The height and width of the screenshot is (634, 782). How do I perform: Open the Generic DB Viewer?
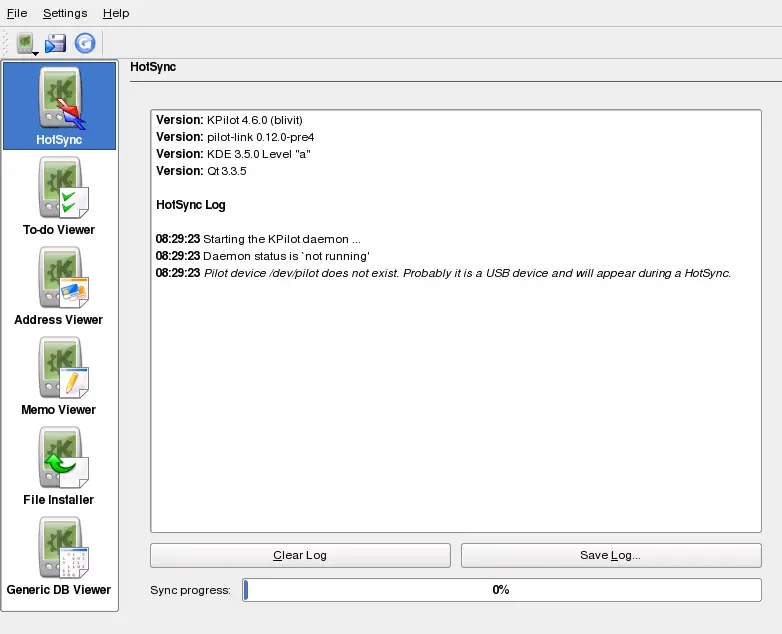click(x=59, y=556)
